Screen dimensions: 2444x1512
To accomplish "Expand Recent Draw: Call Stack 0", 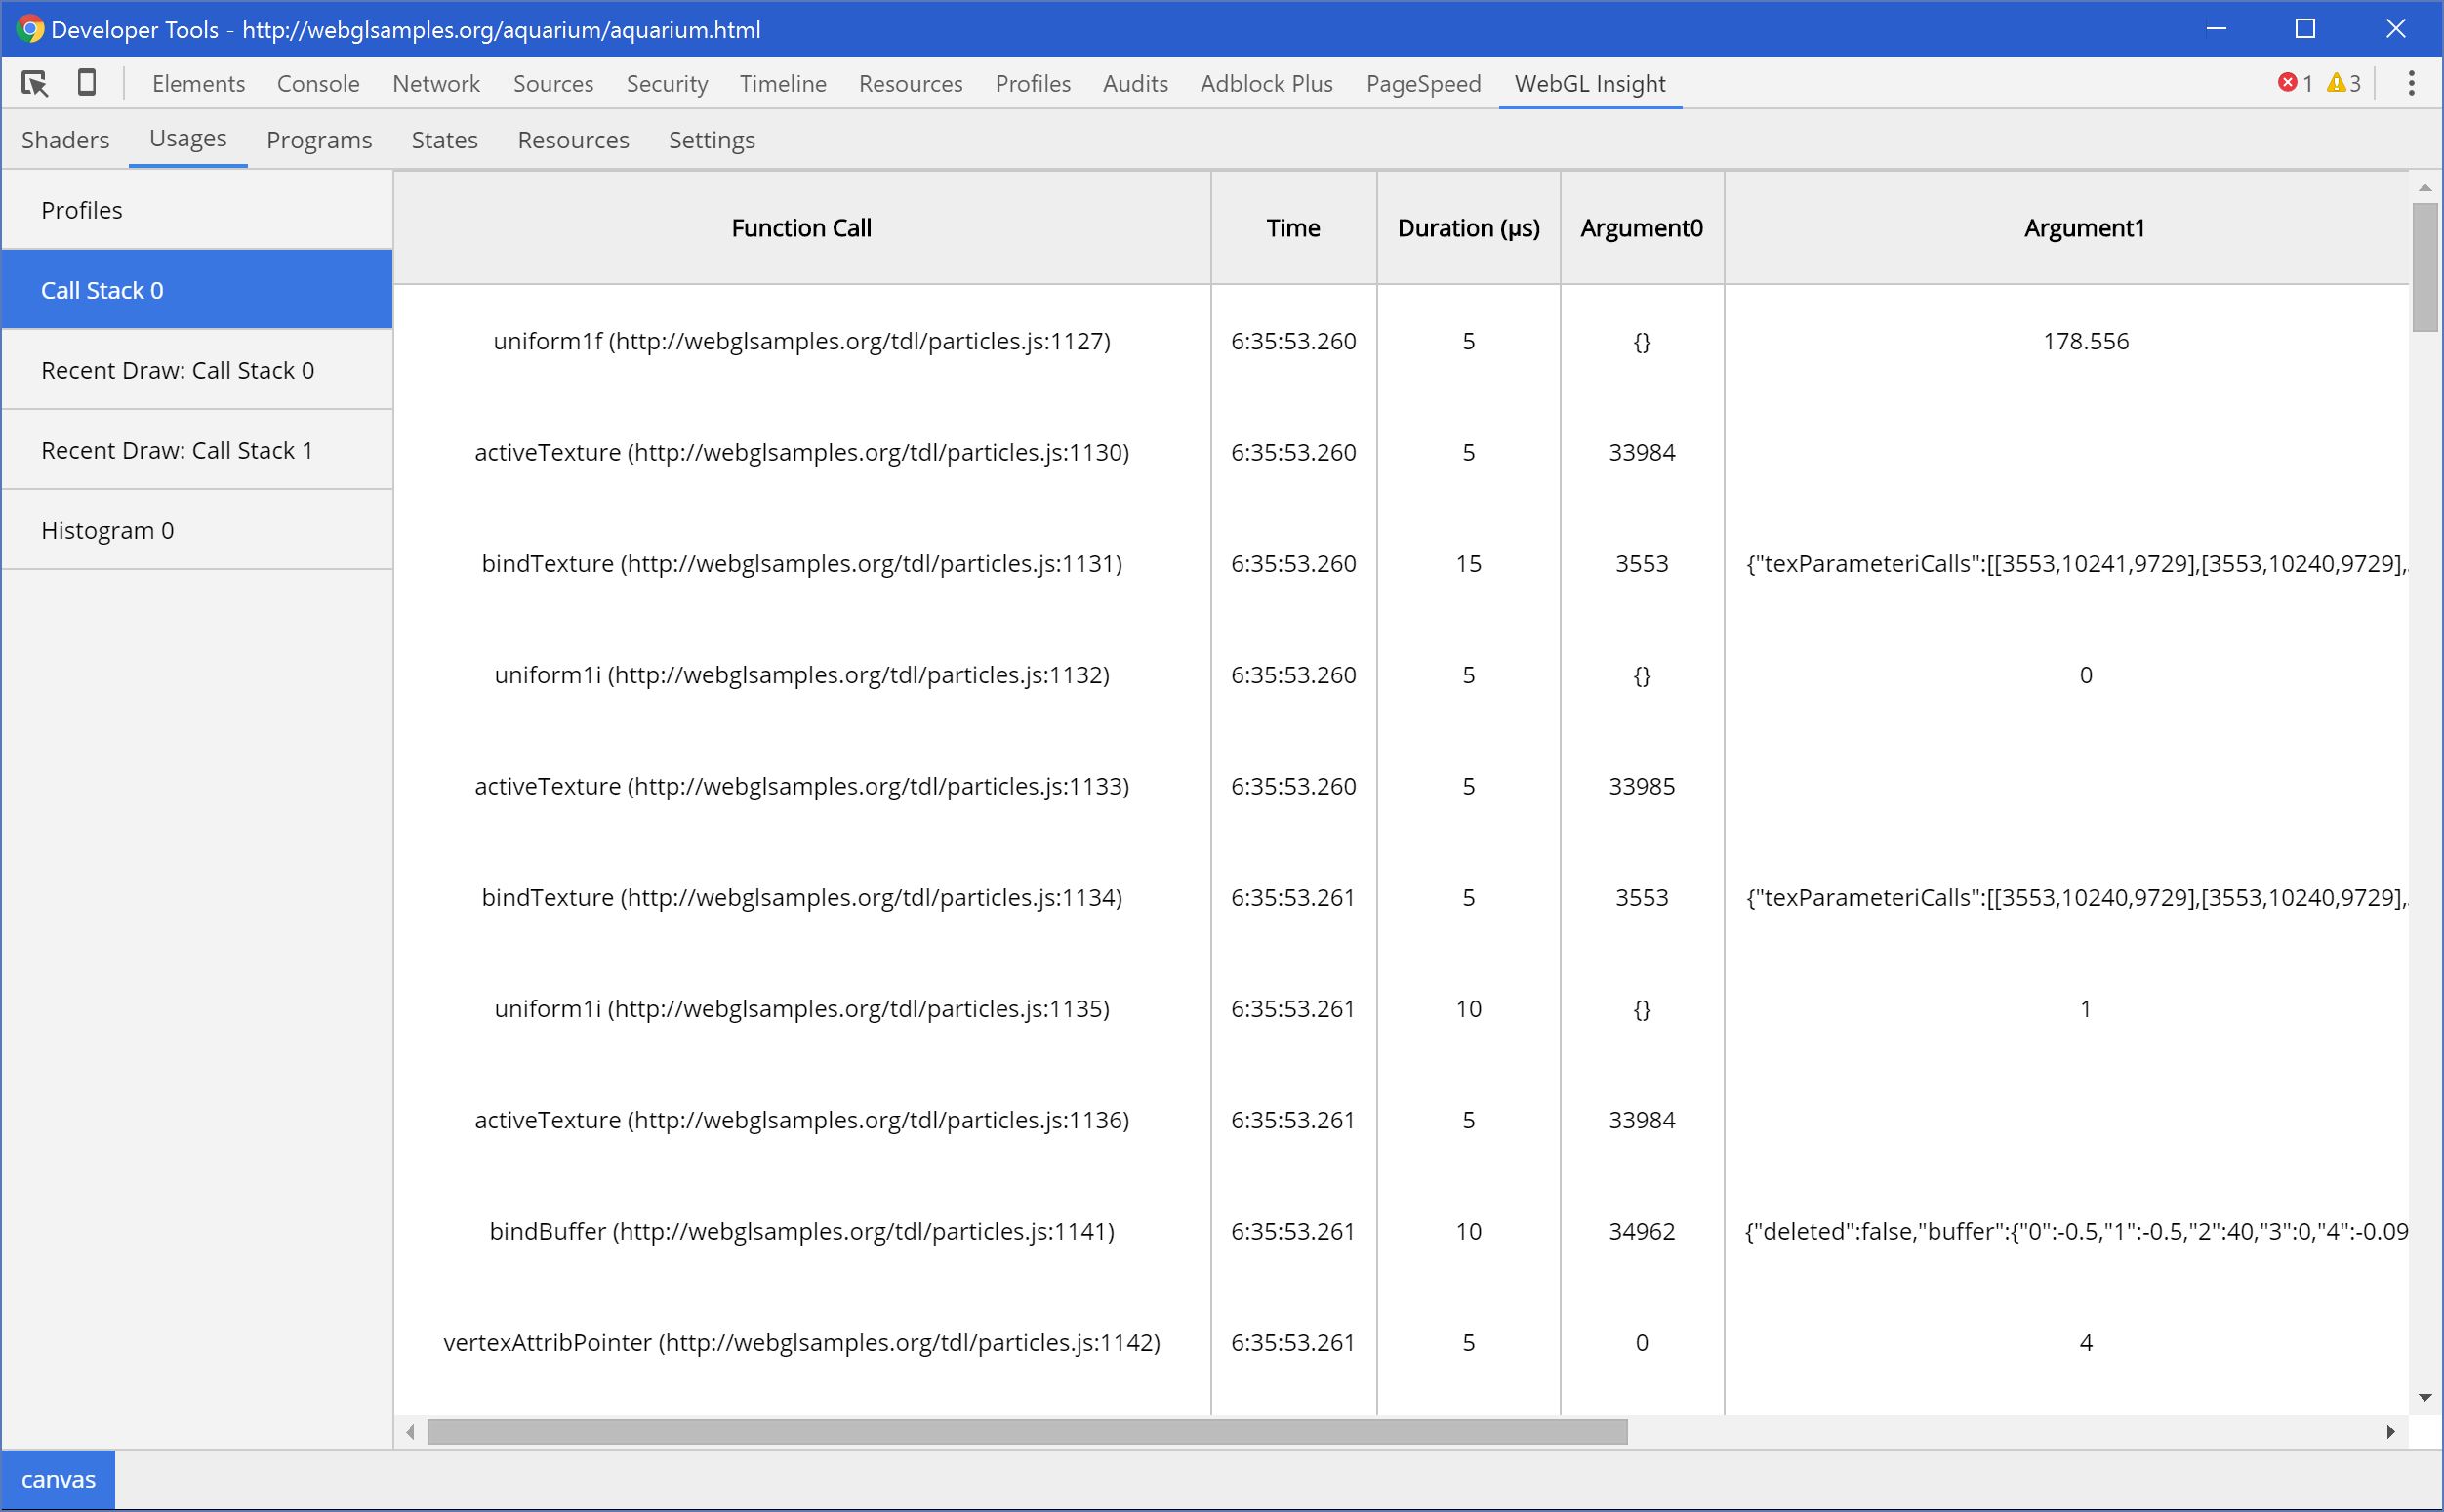I will click(180, 370).
